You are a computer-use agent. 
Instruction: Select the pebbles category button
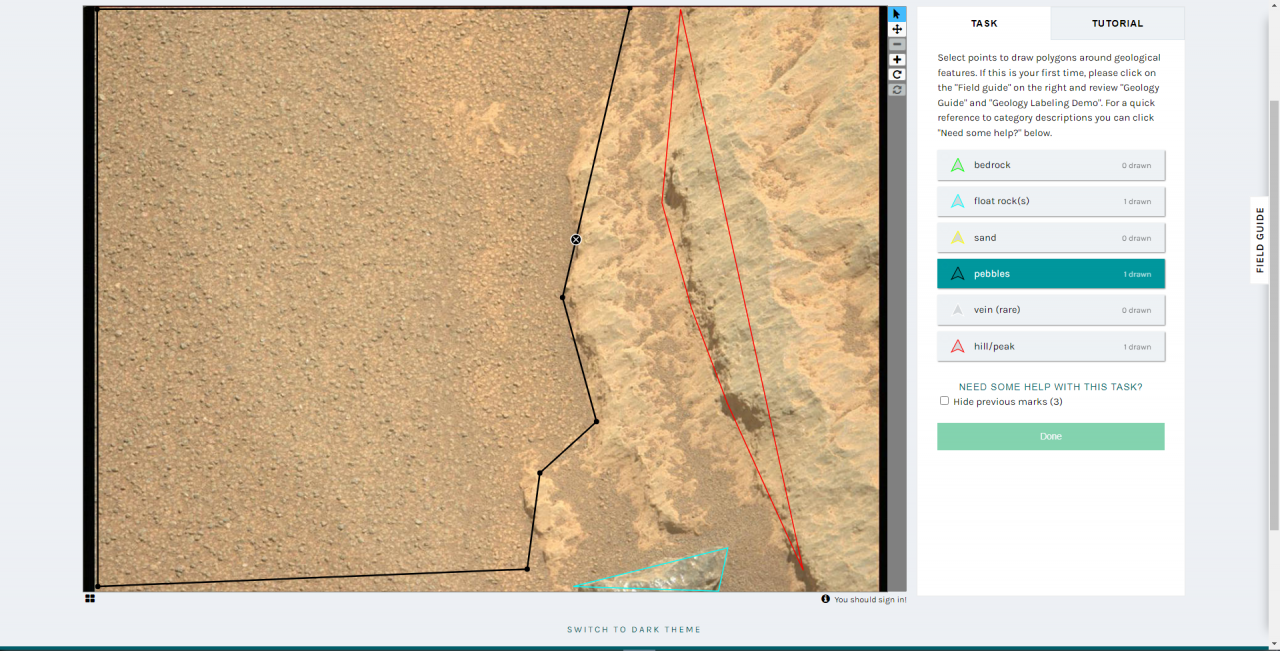pos(1051,274)
